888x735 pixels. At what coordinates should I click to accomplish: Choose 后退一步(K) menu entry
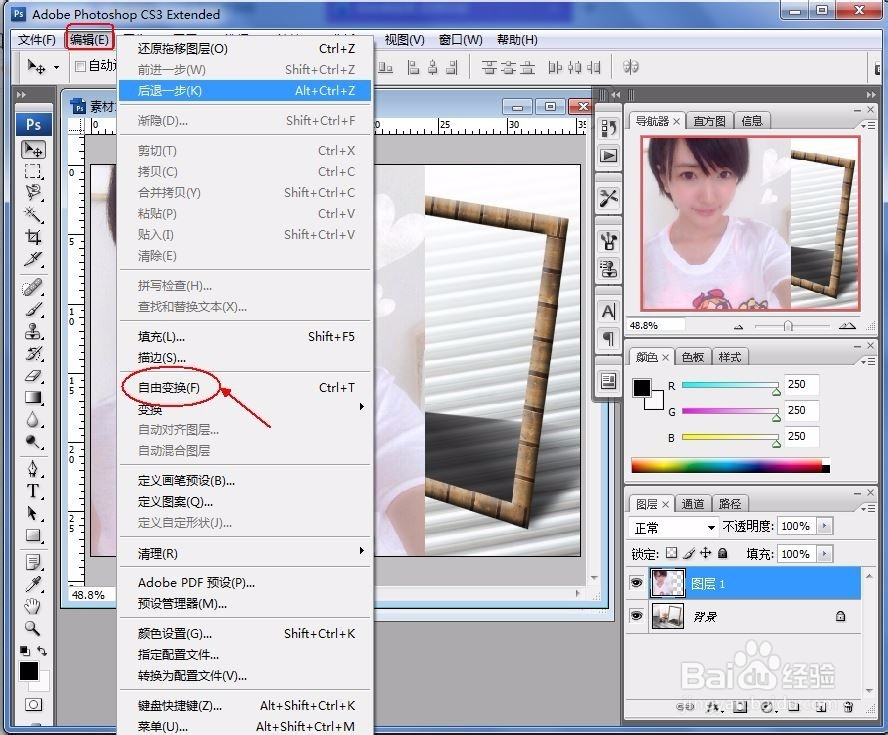click(245, 91)
